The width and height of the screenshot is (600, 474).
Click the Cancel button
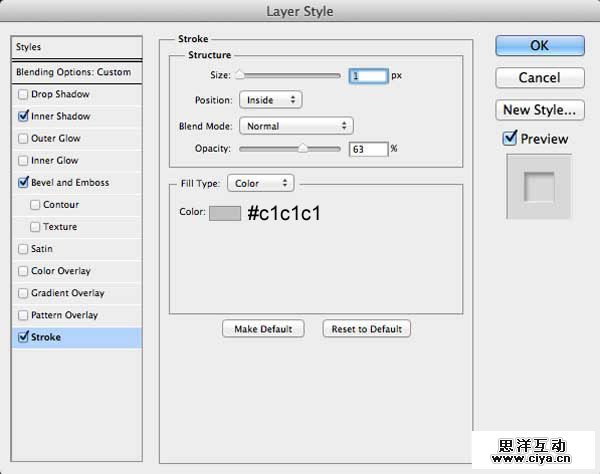539,77
